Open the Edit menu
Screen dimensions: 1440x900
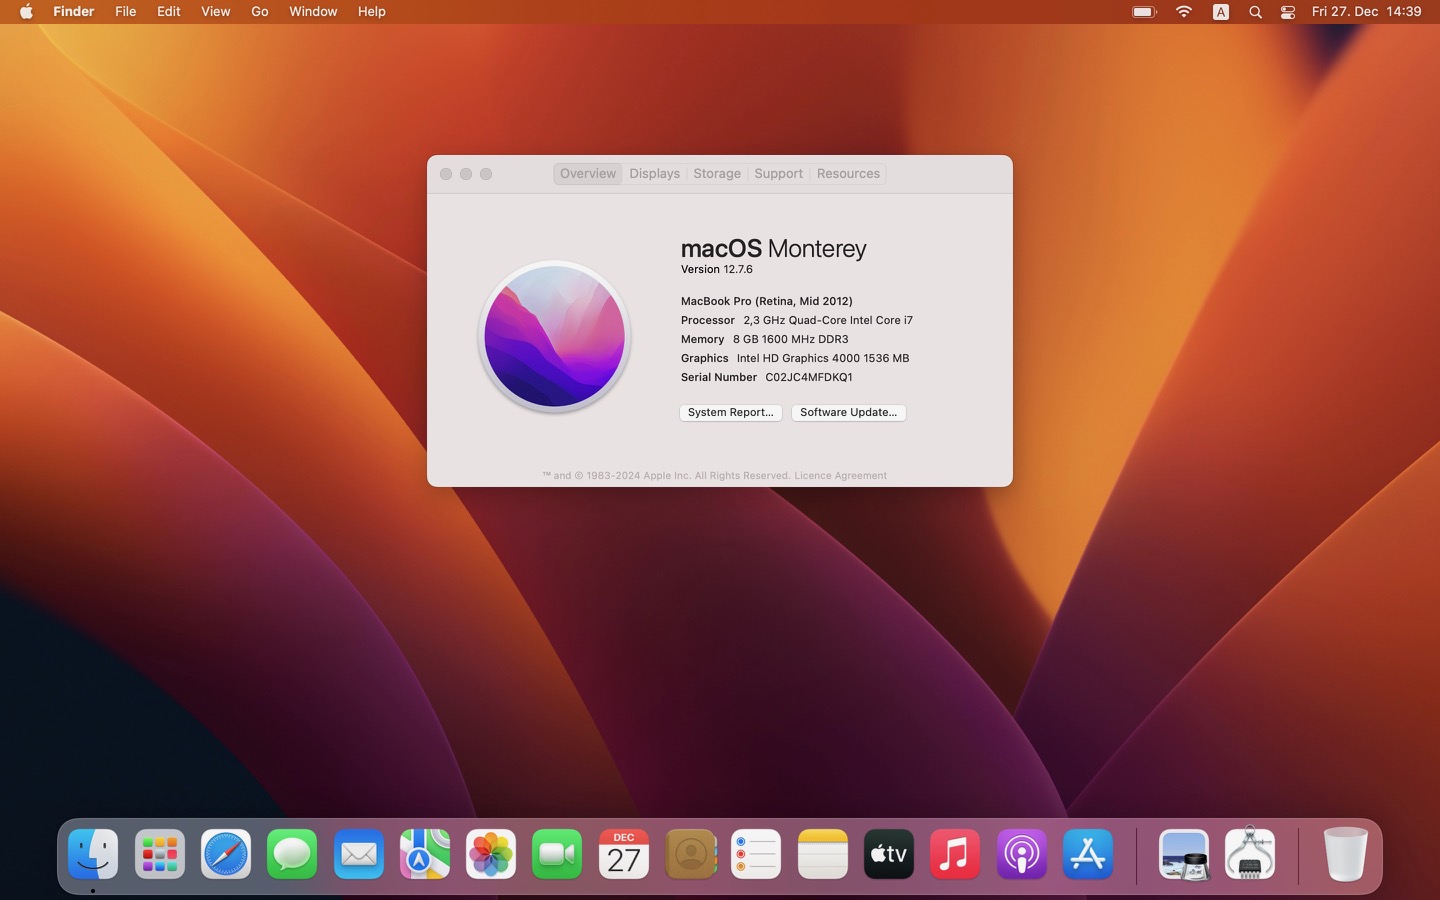[168, 11]
